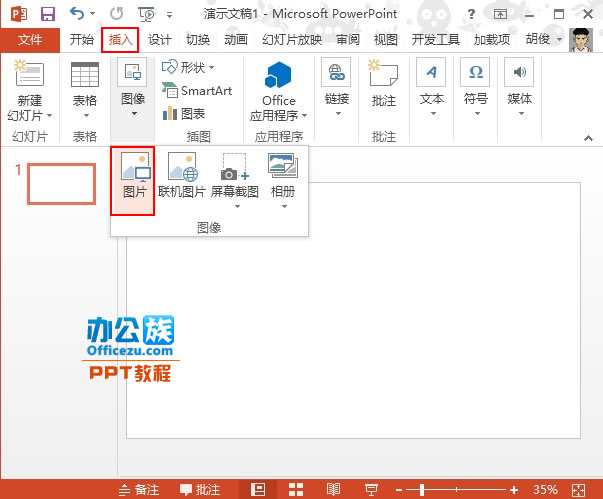Start slideshow from beginning icon

click(147, 15)
